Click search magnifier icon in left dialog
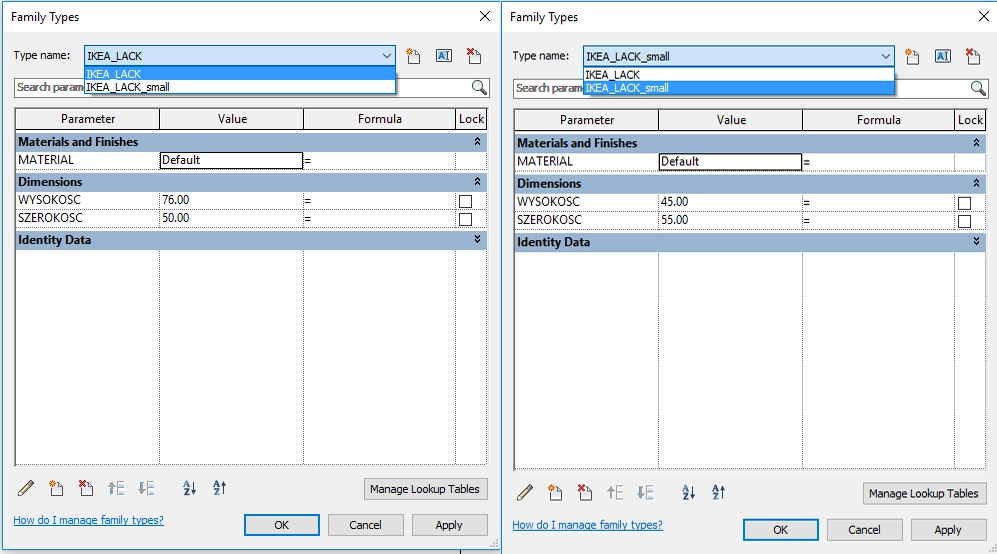 click(479, 87)
